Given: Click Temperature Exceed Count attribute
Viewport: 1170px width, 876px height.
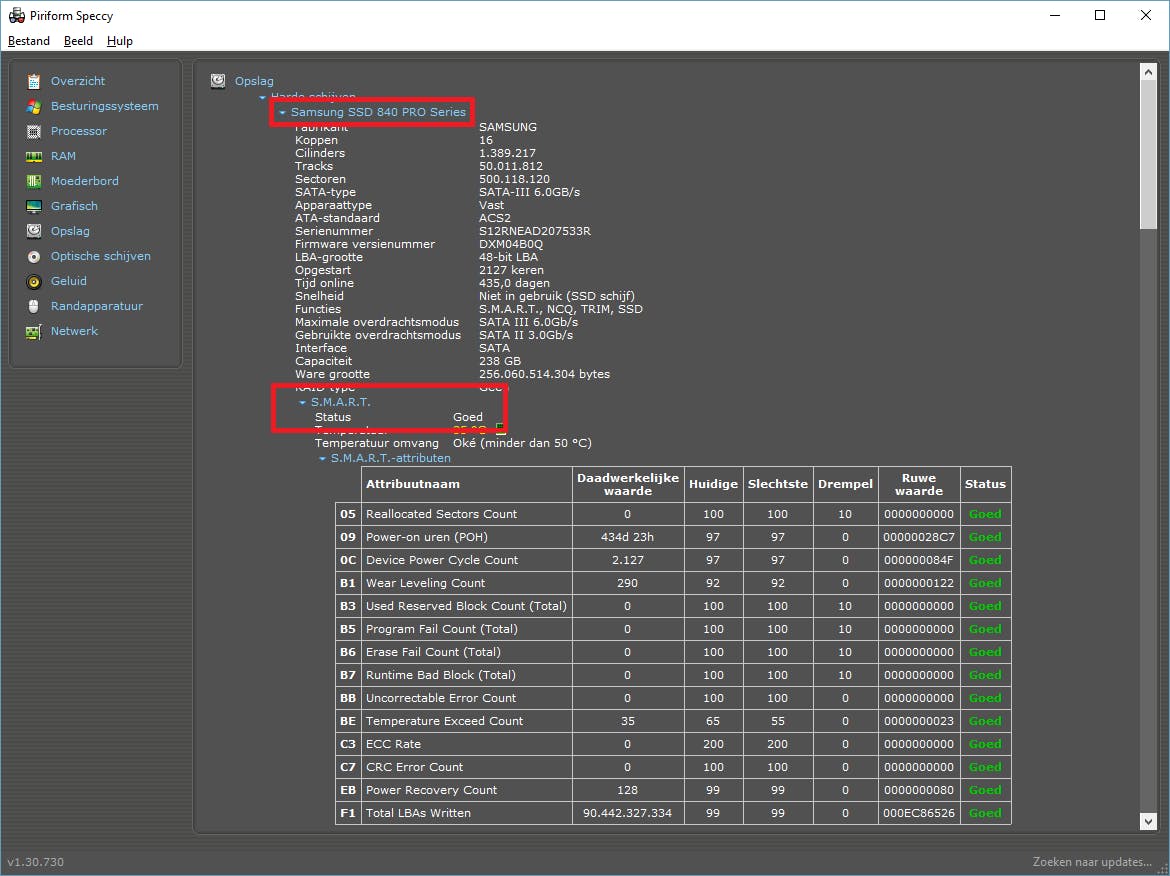Looking at the screenshot, I should click(444, 722).
